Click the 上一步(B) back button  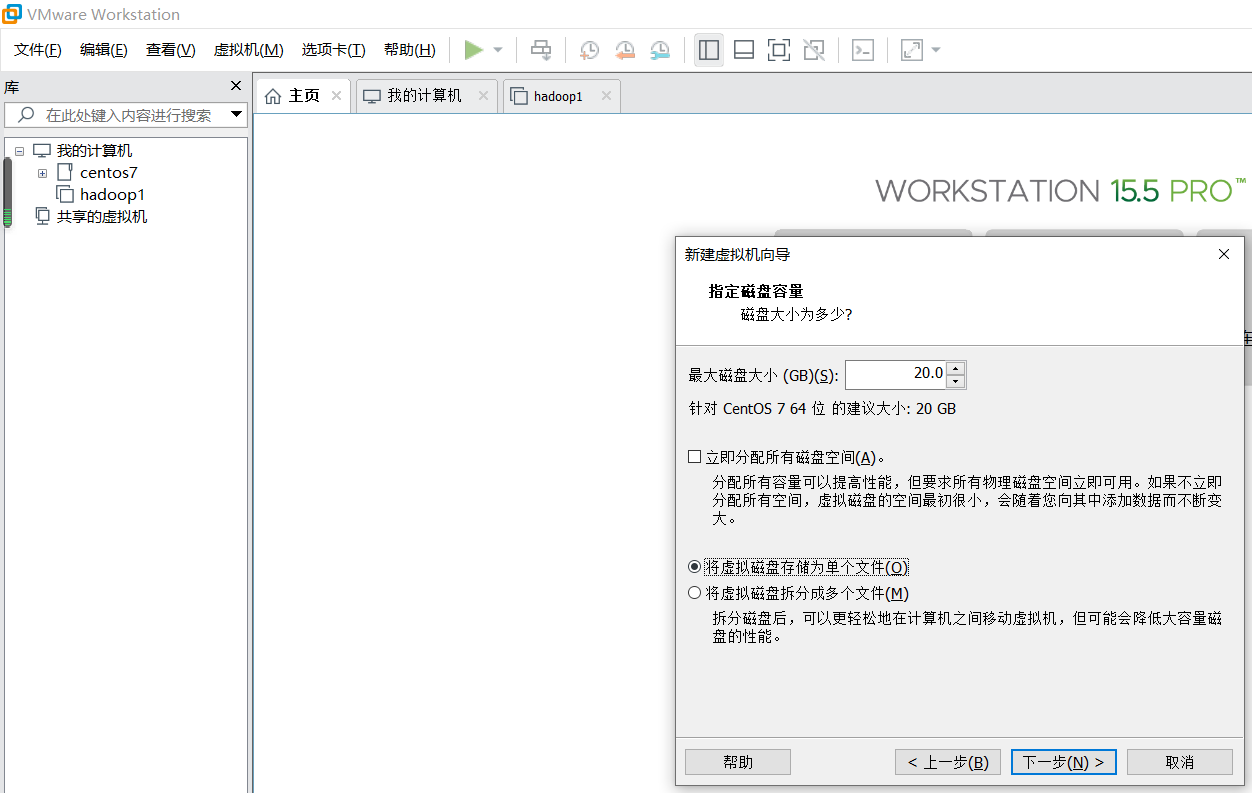pyautogui.click(x=948, y=762)
